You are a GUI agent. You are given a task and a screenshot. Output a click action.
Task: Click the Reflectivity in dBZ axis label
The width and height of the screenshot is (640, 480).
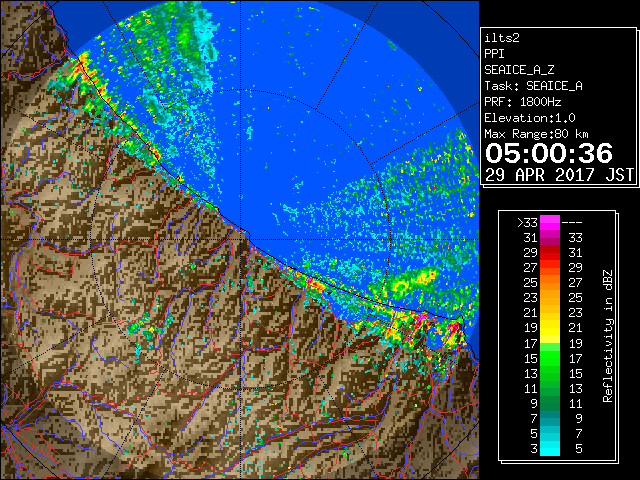(607, 336)
